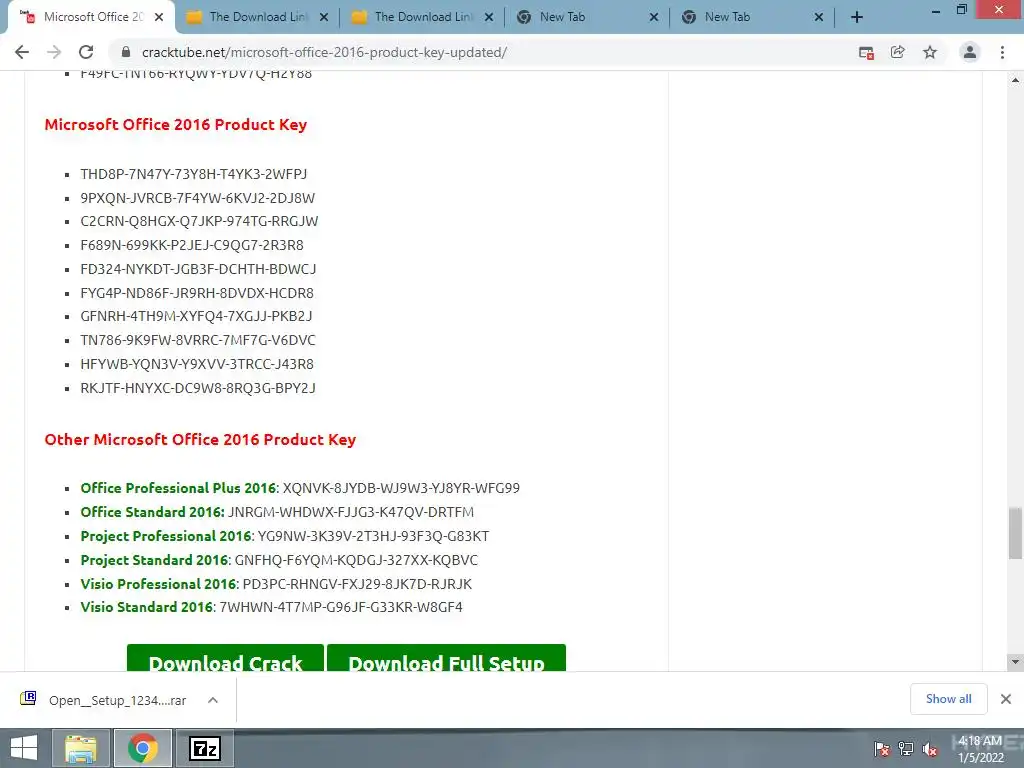This screenshot has width=1024, height=768.
Task: Click the 'Visio Standard 2016' label
Action: click(146, 607)
